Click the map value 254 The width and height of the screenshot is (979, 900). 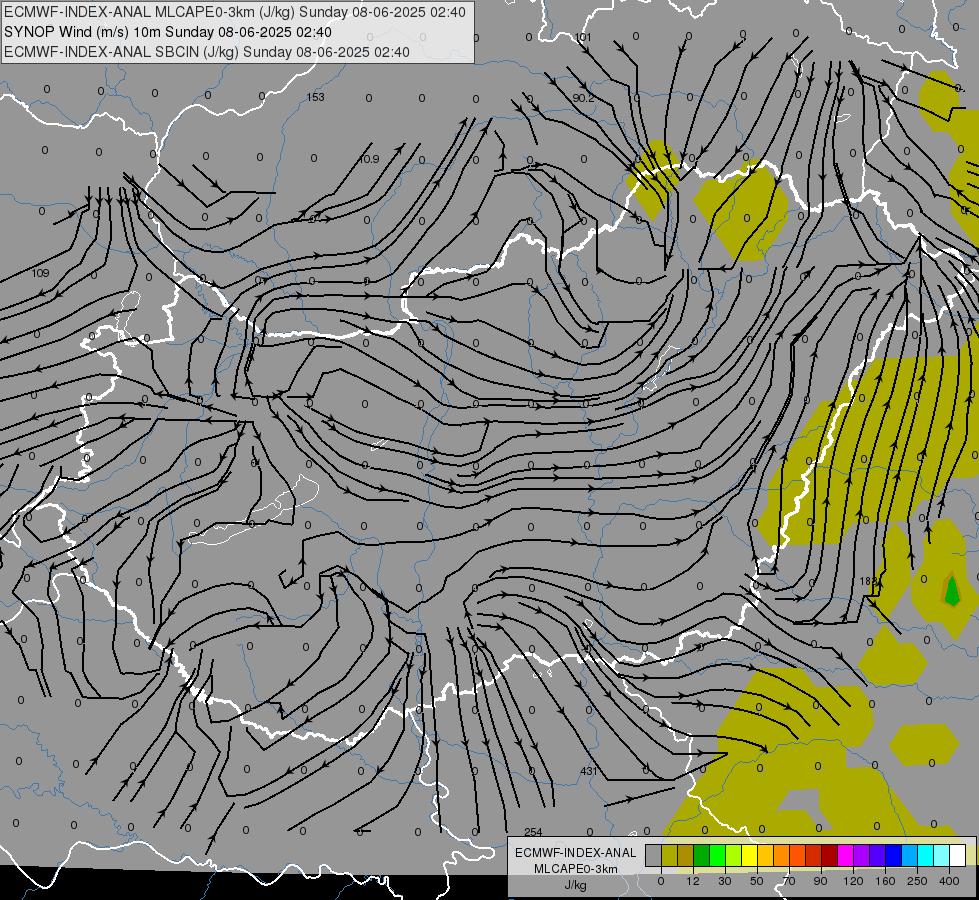pyautogui.click(x=533, y=832)
